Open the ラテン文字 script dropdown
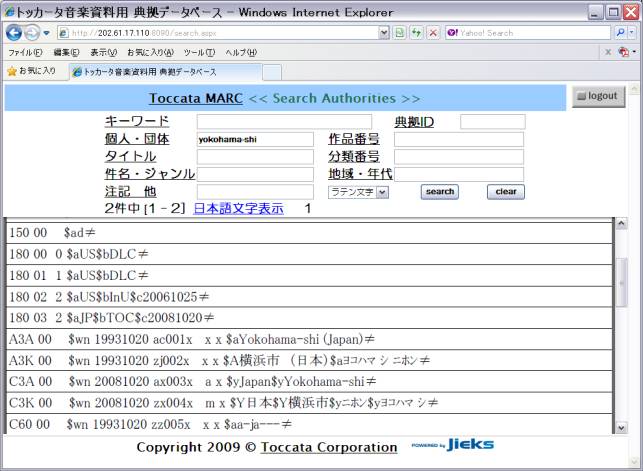The height and width of the screenshot is (471, 643). click(x=358, y=192)
